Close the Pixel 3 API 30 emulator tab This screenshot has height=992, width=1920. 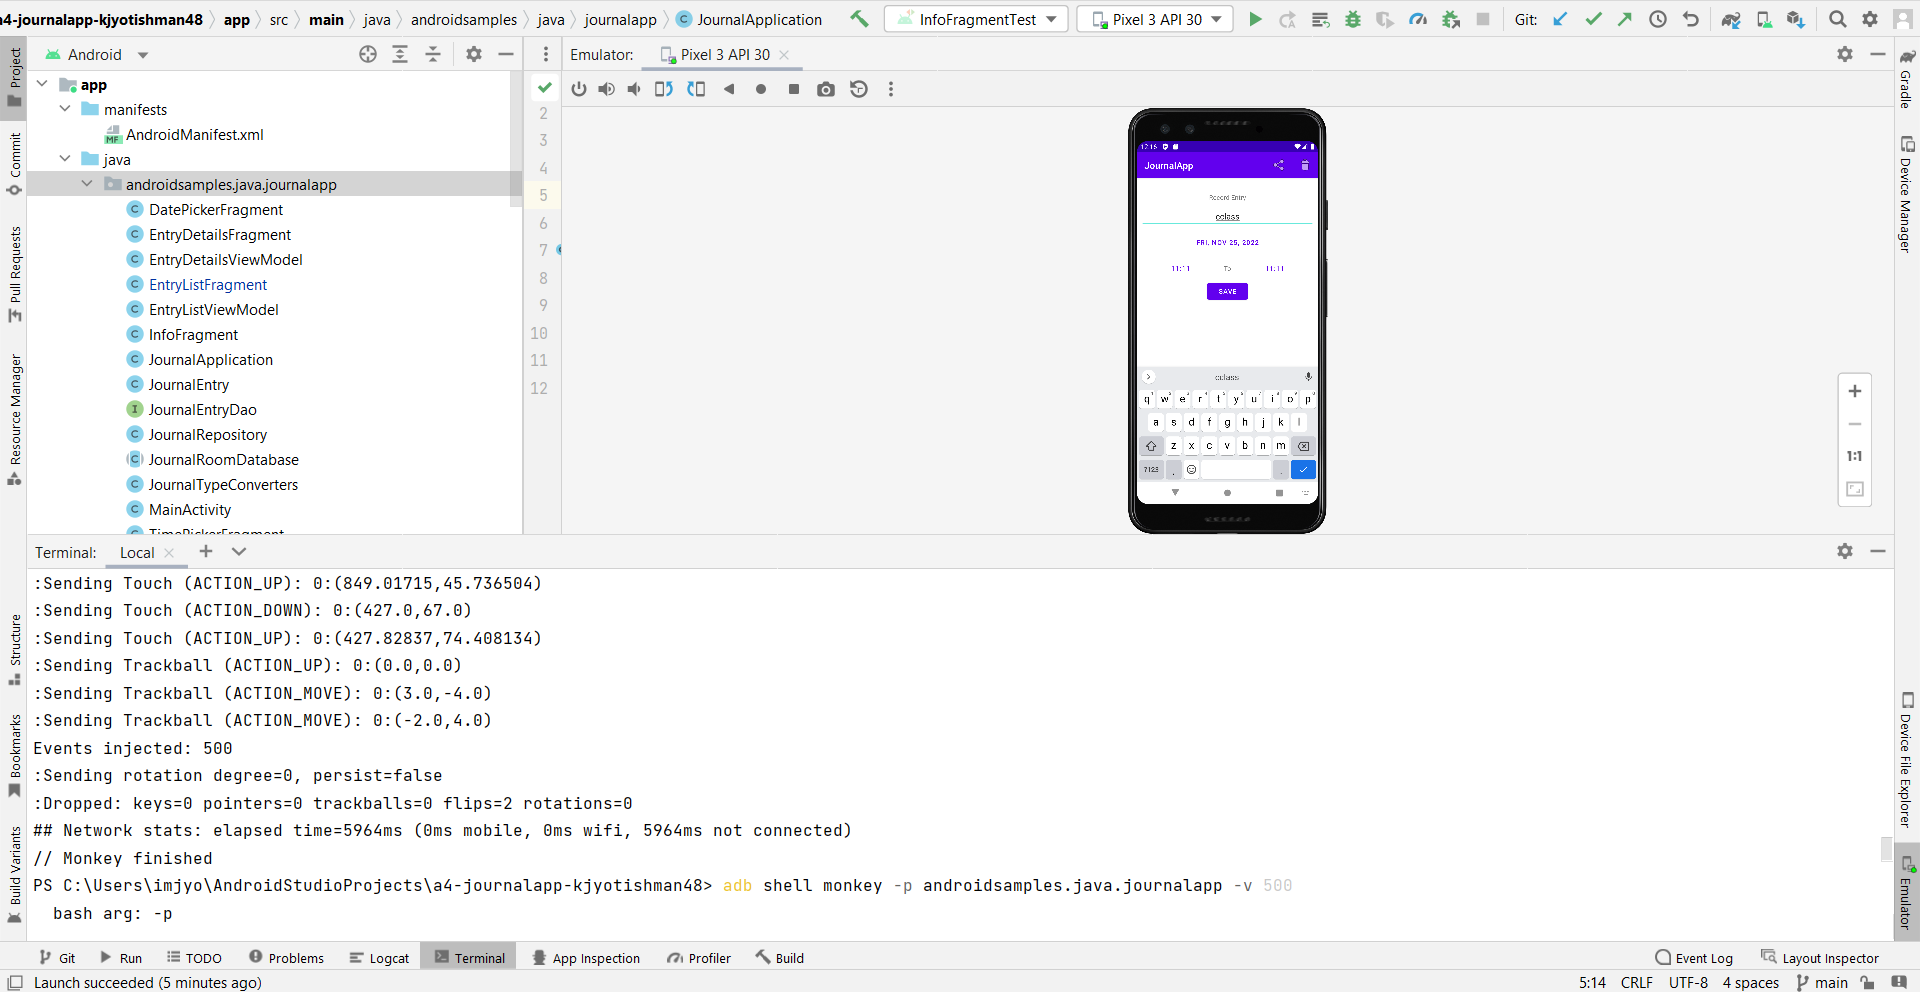click(784, 55)
